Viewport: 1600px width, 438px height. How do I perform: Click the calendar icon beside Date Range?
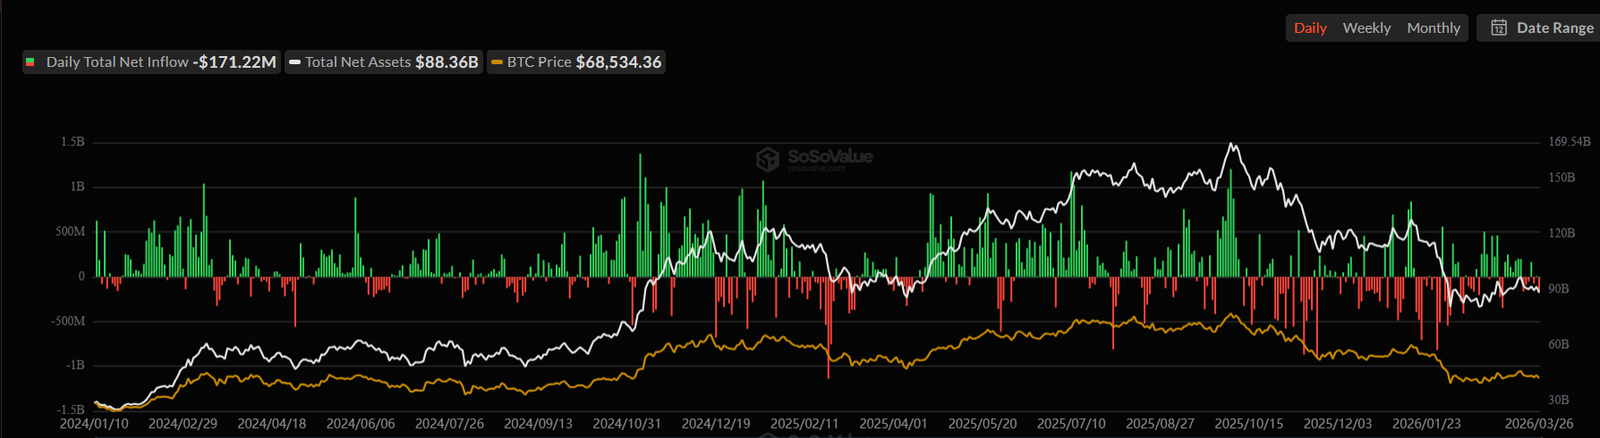pos(1499,28)
